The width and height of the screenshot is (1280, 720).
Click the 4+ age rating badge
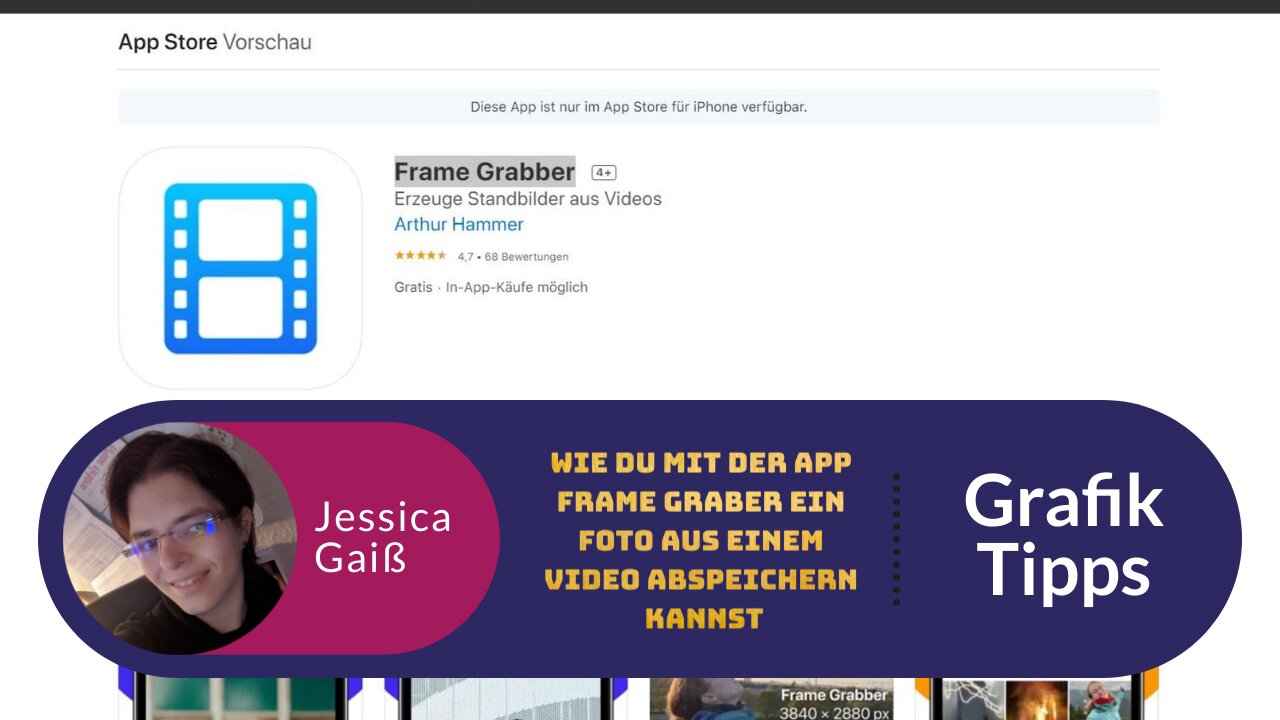pyautogui.click(x=604, y=172)
